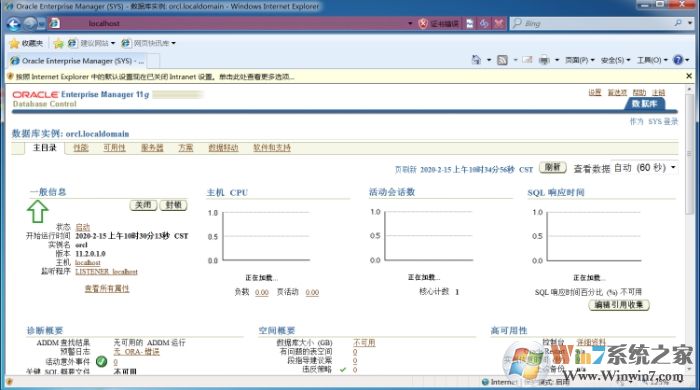Open the 首选项 link at top right
Image resolution: width=700 pixels, height=390 pixels.
pyautogui.click(x=617, y=92)
